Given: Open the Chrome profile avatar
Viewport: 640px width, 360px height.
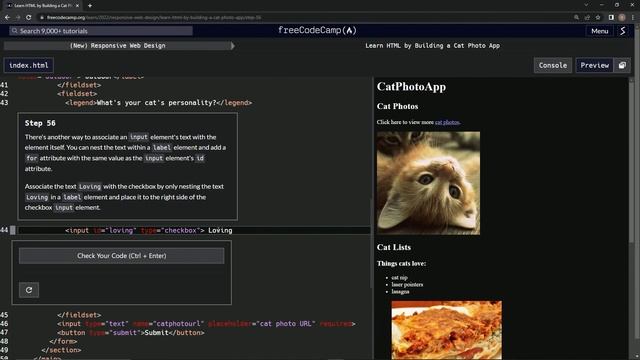Looking at the screenshot, I should [x=622, y=18].
